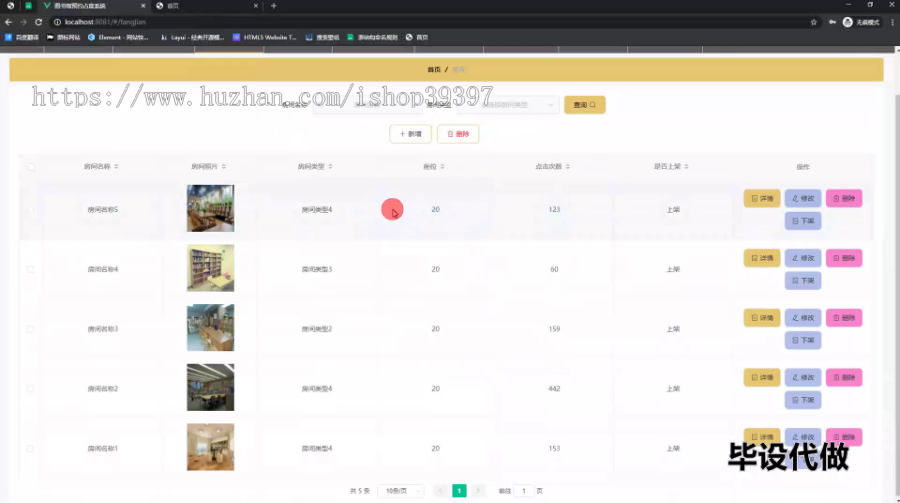Click 下架 for row 房间名称5
This screenshot has height=503, width=900.
tap(803, 221)
